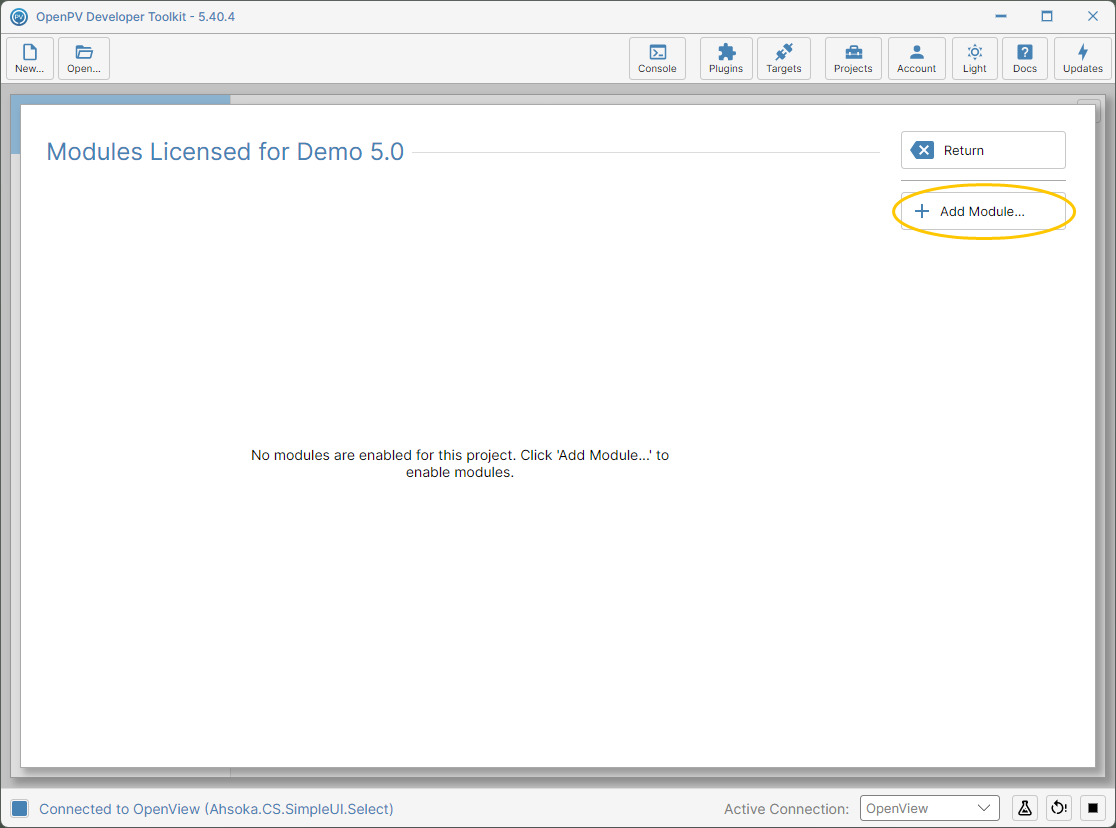Click the 'No modules are enabled' message
The width and height of the screenshot is (1116, 828).
coord(460,463)
